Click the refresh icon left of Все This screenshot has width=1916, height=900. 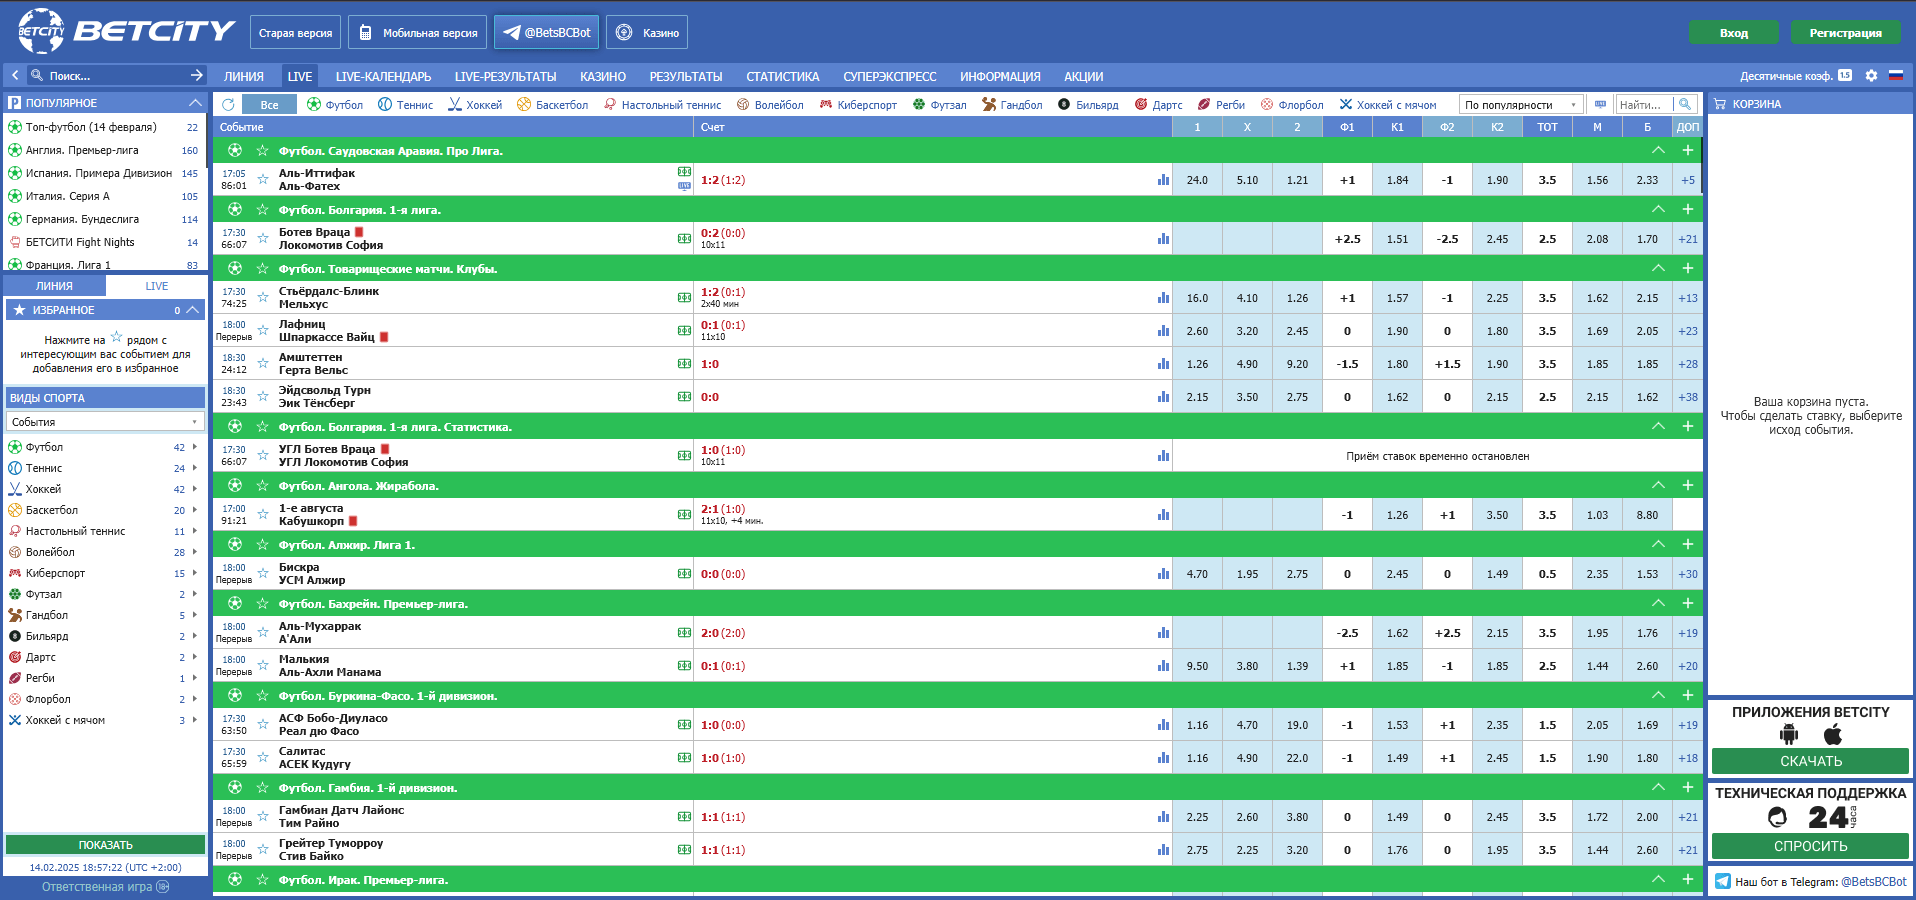228,104
